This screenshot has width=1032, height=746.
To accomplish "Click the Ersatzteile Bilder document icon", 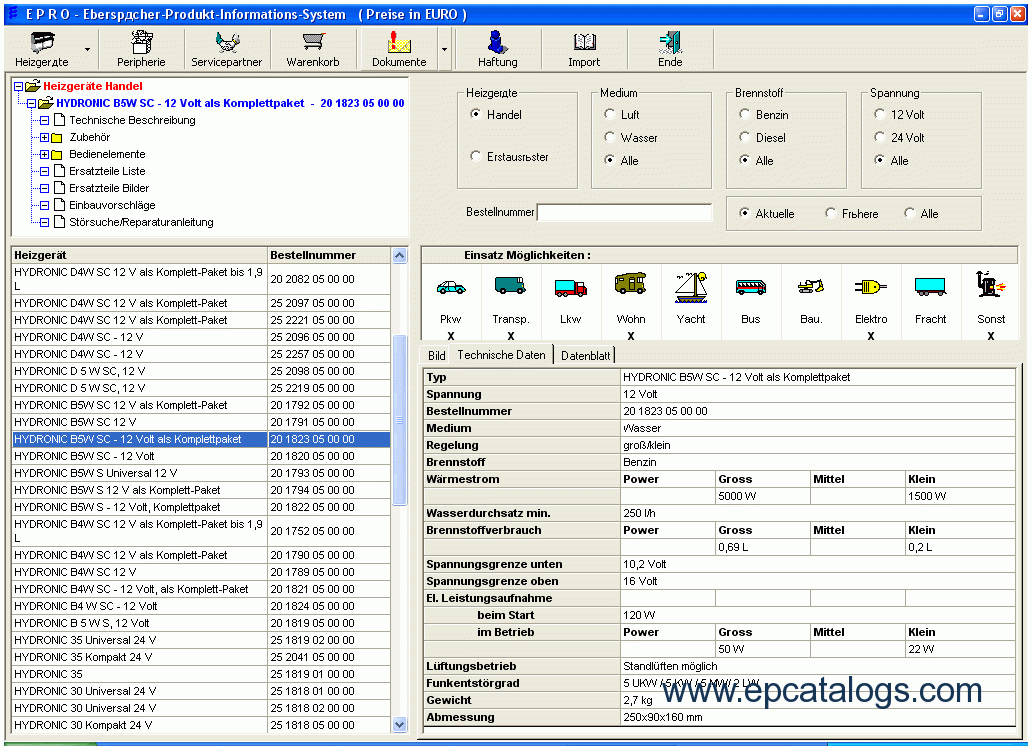I will [x=59, y=188].
